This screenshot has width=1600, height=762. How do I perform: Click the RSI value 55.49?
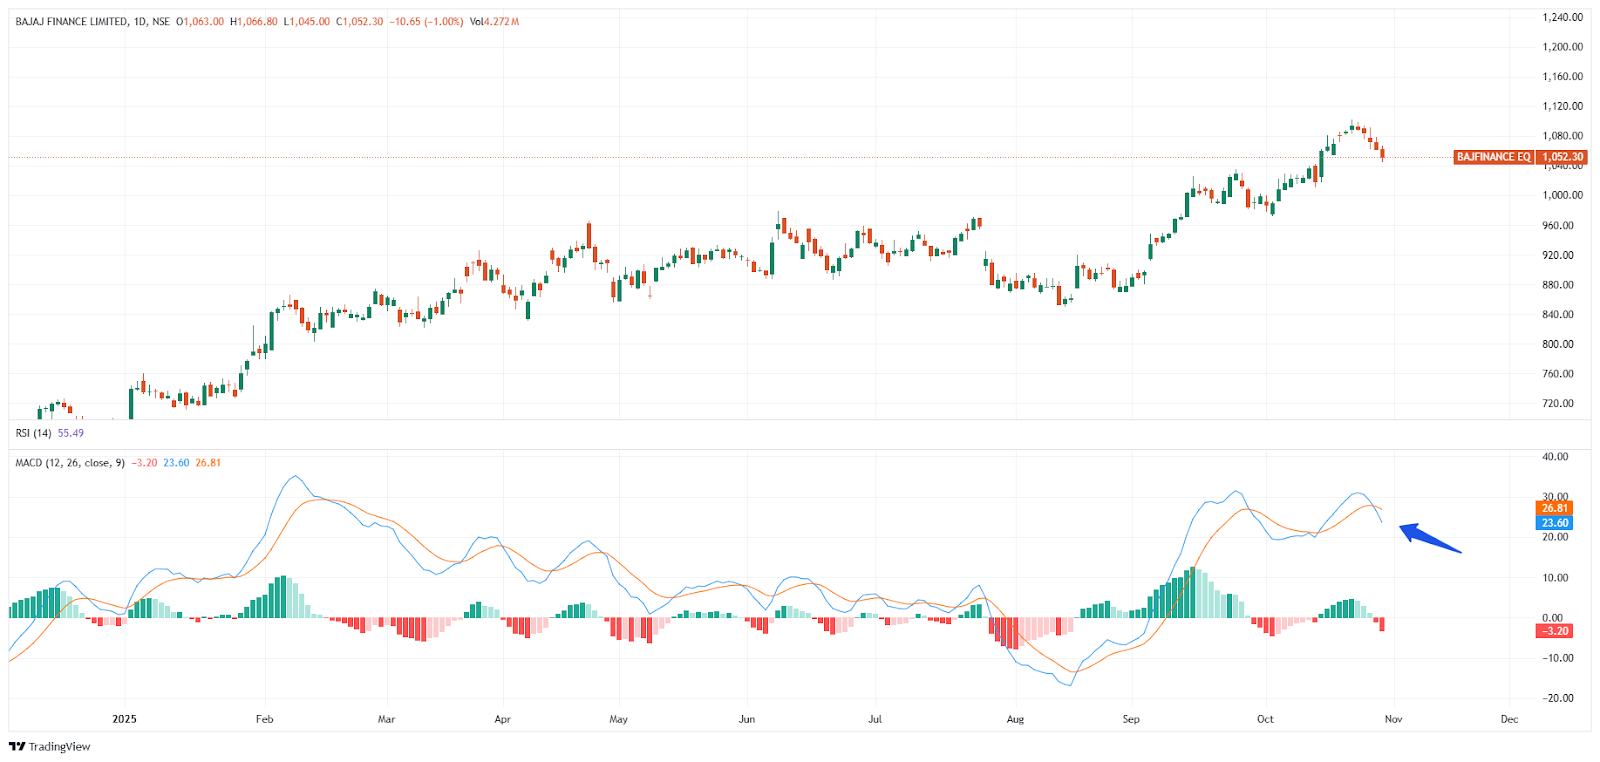point(71,433)
